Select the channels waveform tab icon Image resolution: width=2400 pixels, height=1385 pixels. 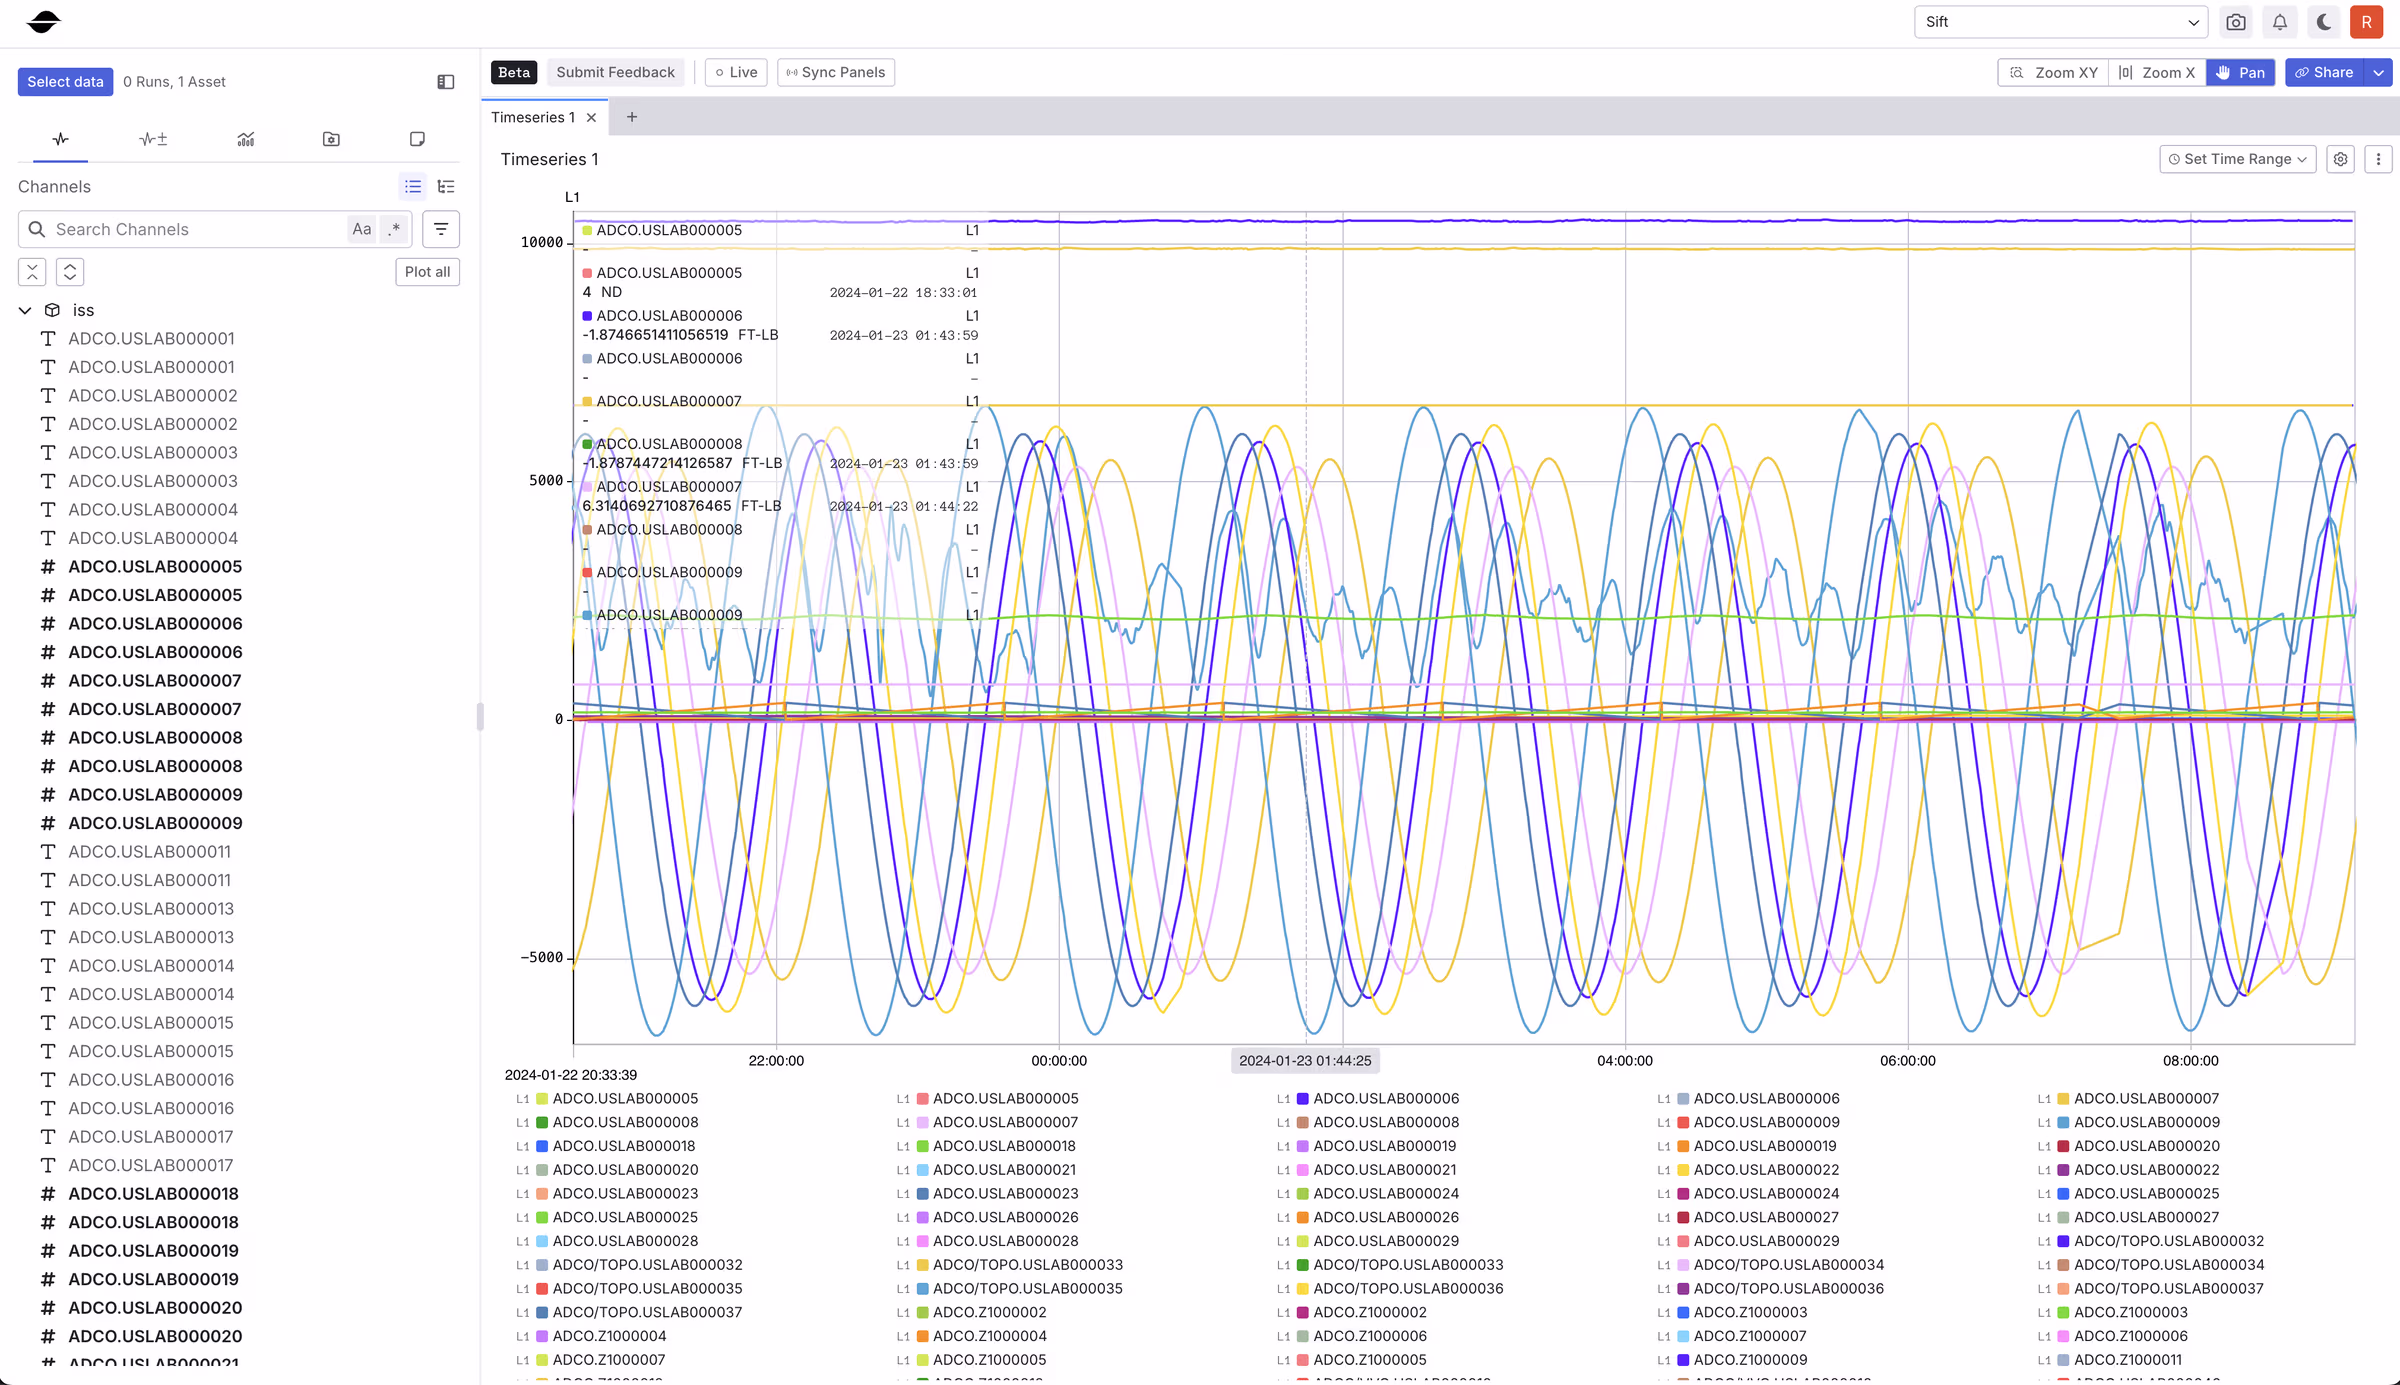pos(60,139)
